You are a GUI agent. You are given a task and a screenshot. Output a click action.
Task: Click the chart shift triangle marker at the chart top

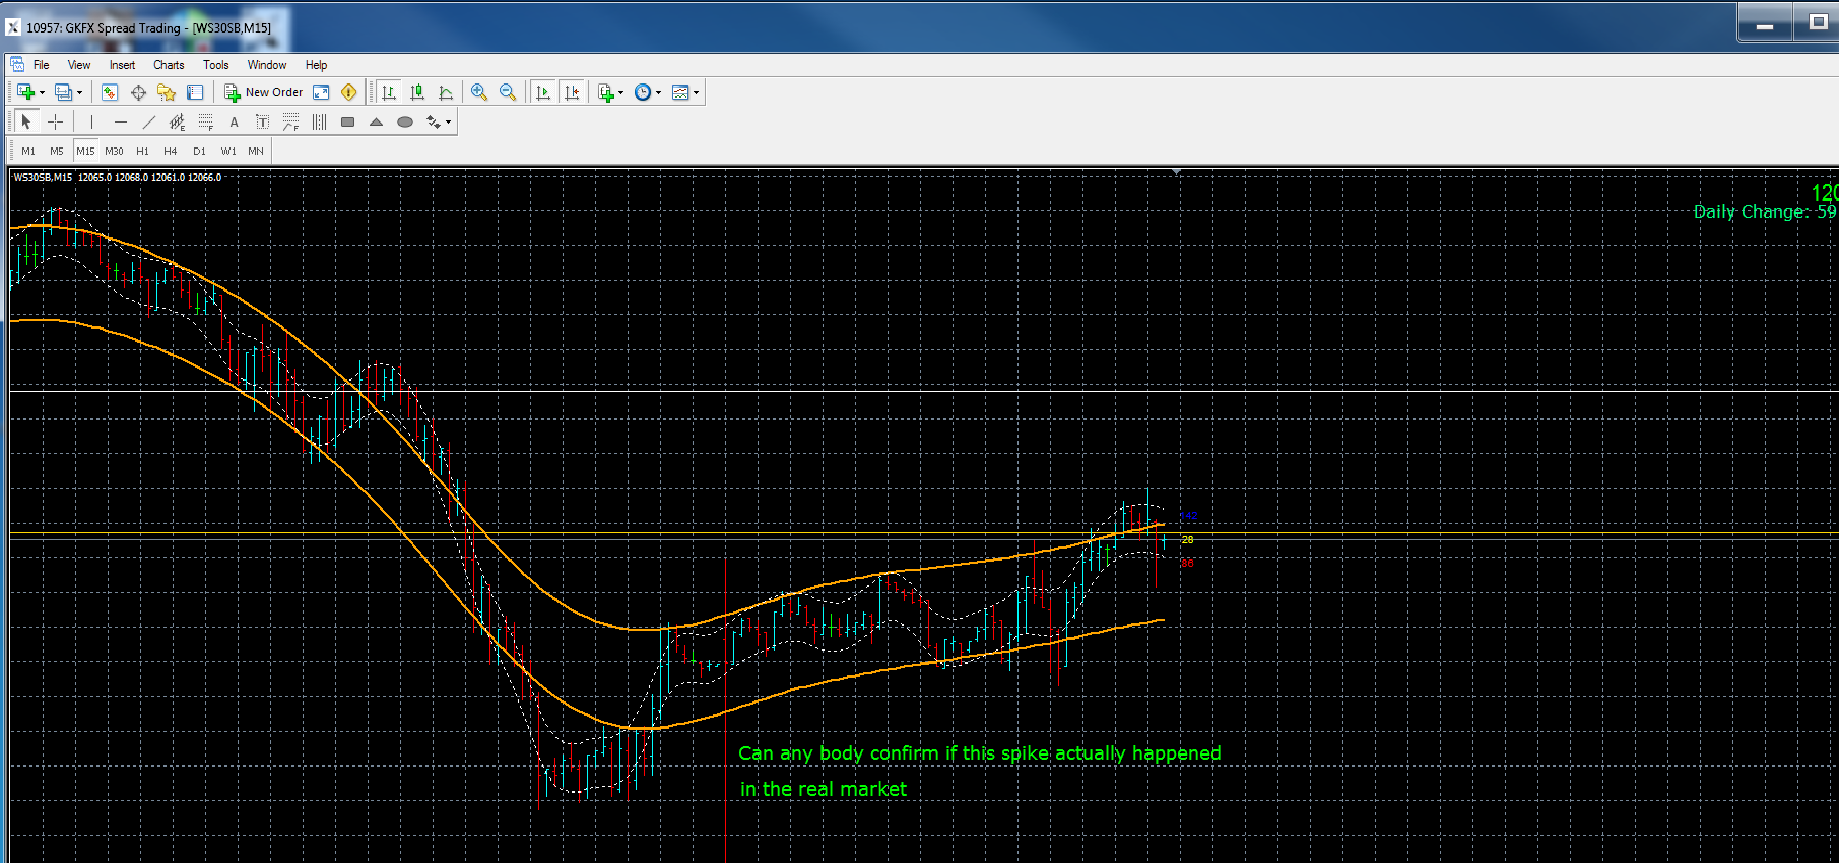[x=1176, y=172]
